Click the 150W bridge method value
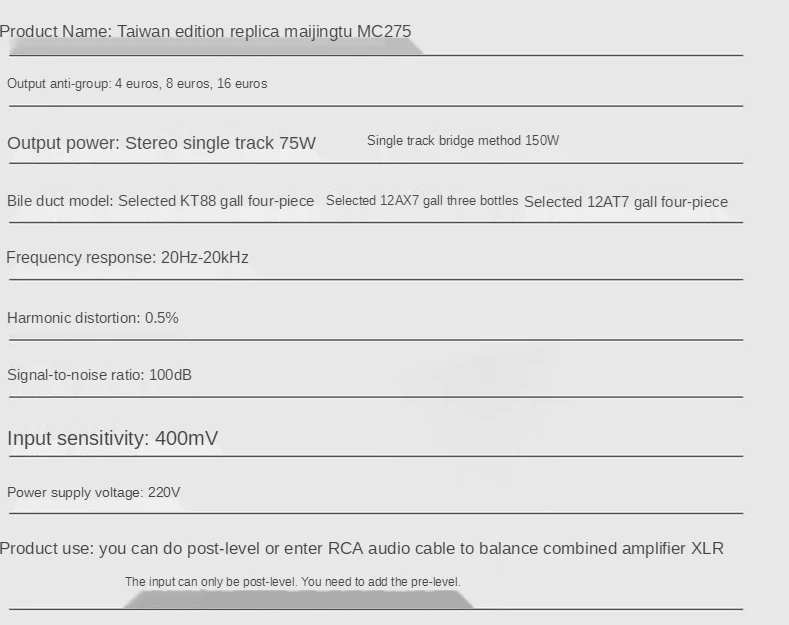789x625 pixels. [541, 141]
